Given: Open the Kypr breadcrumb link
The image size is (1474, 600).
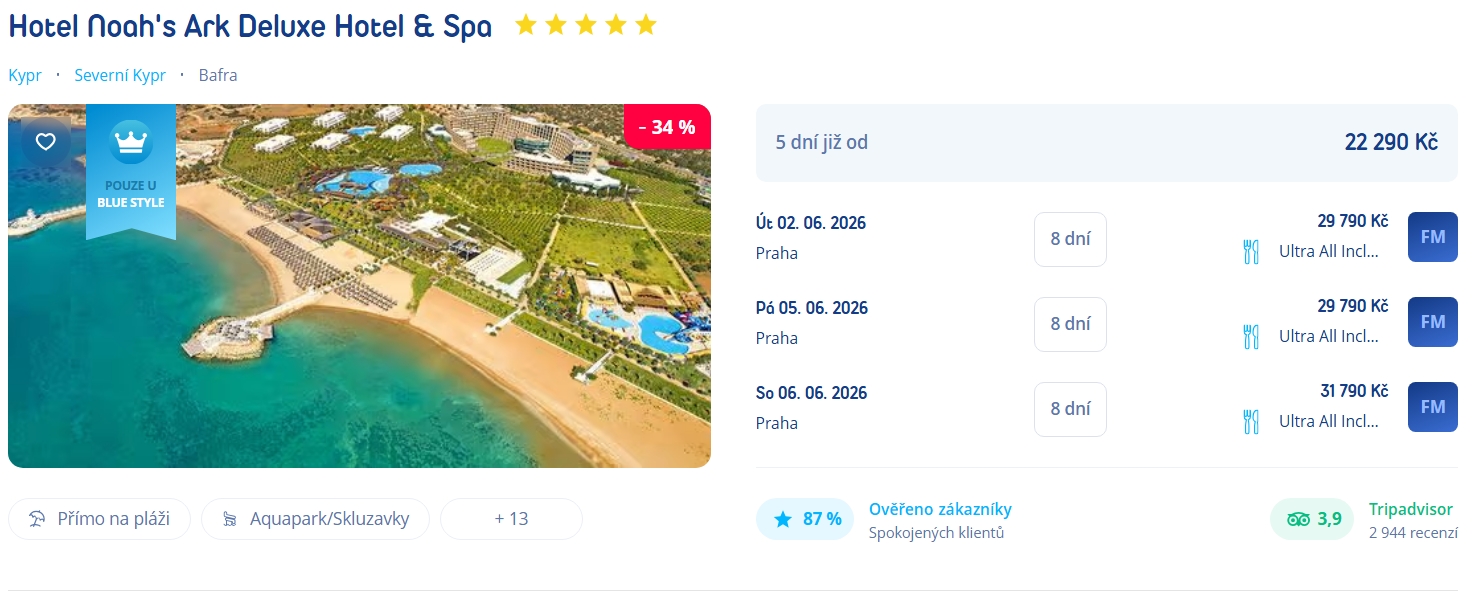Looking at the screenshot, I should click(x=25, y=75).
